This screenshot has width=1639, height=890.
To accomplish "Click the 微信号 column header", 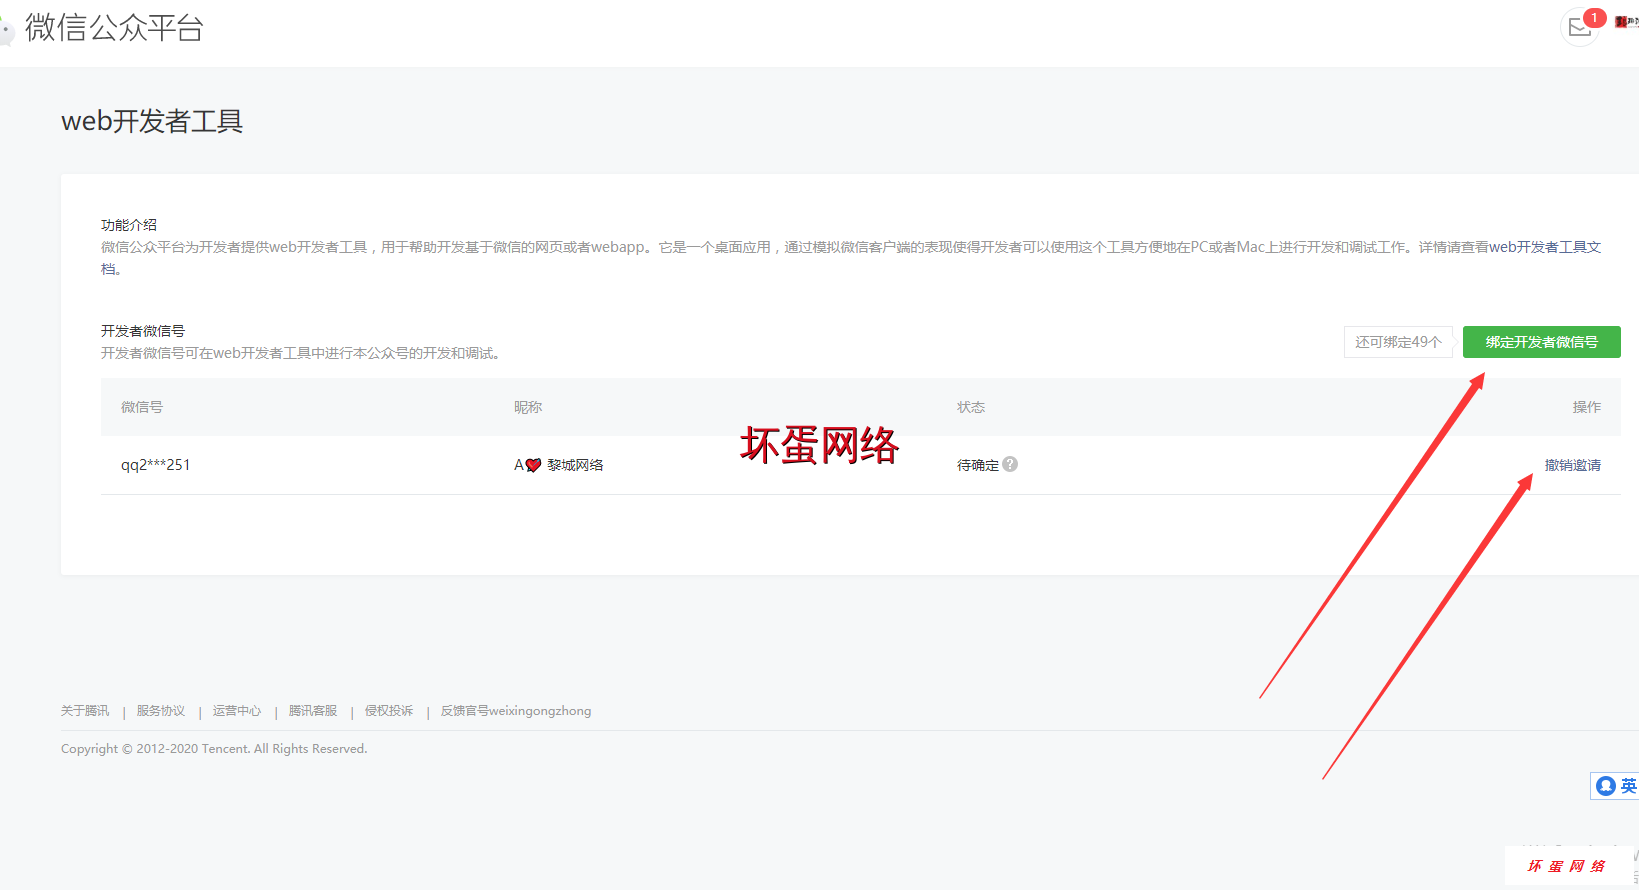I will coord(142,407).
